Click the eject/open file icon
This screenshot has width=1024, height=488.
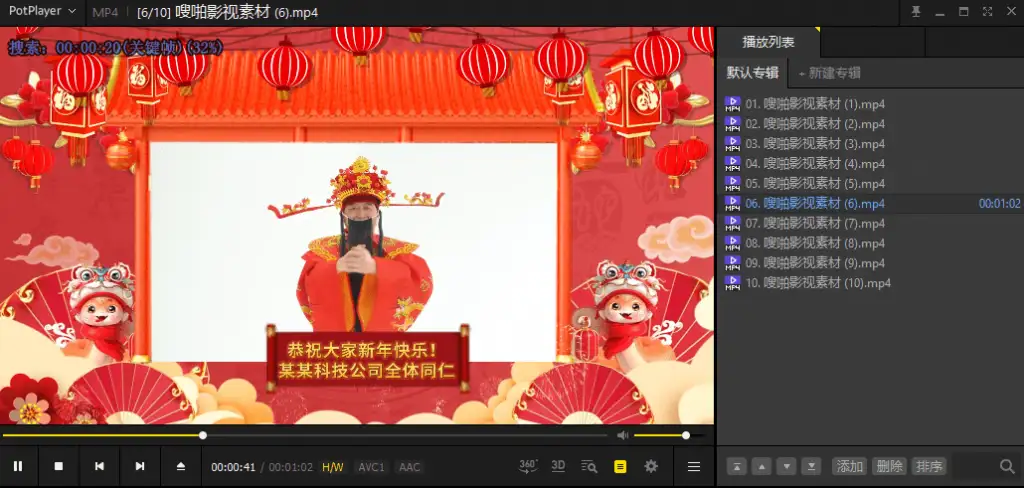pyautogui.click(x=181, y=466)
